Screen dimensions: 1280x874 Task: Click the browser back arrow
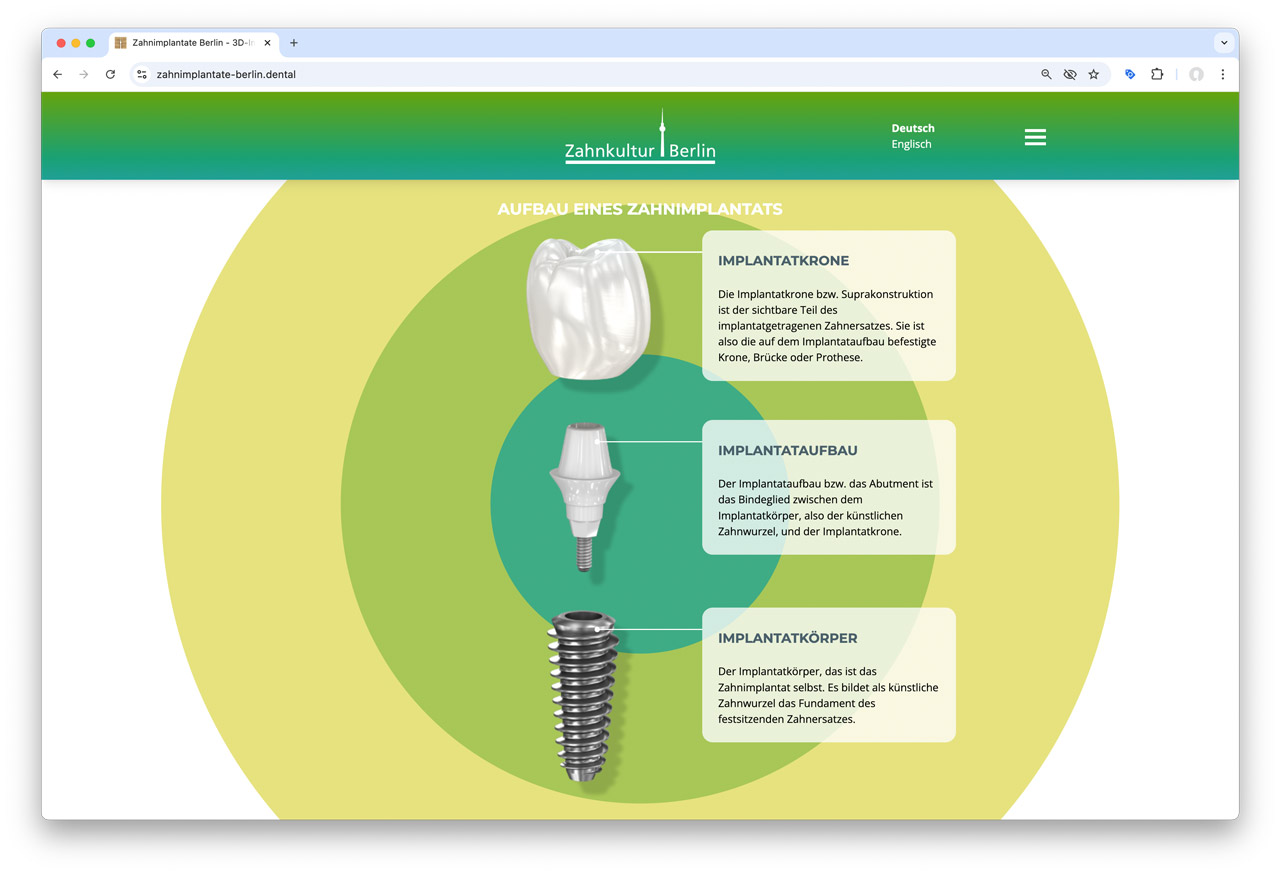tap(58, 74)
